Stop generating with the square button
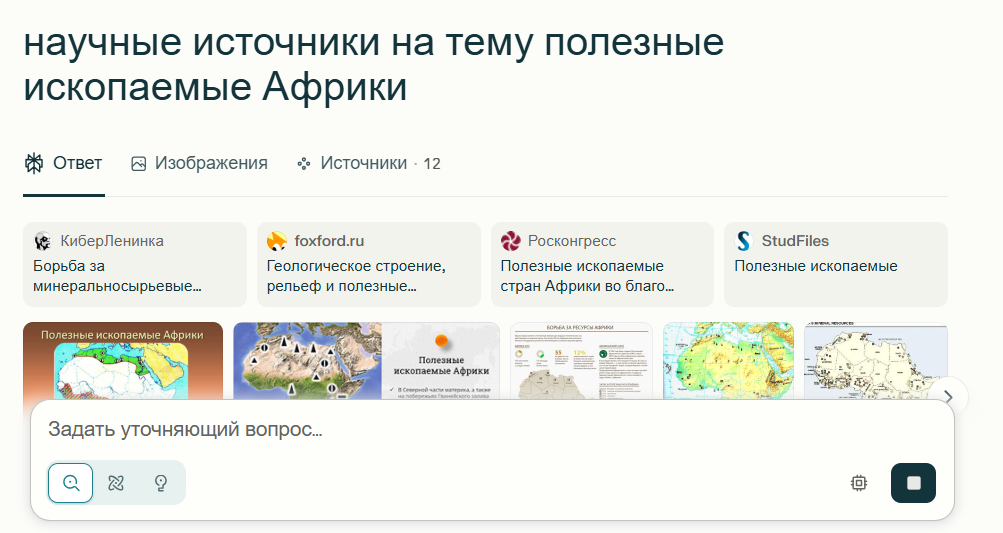 coord(913,482)
